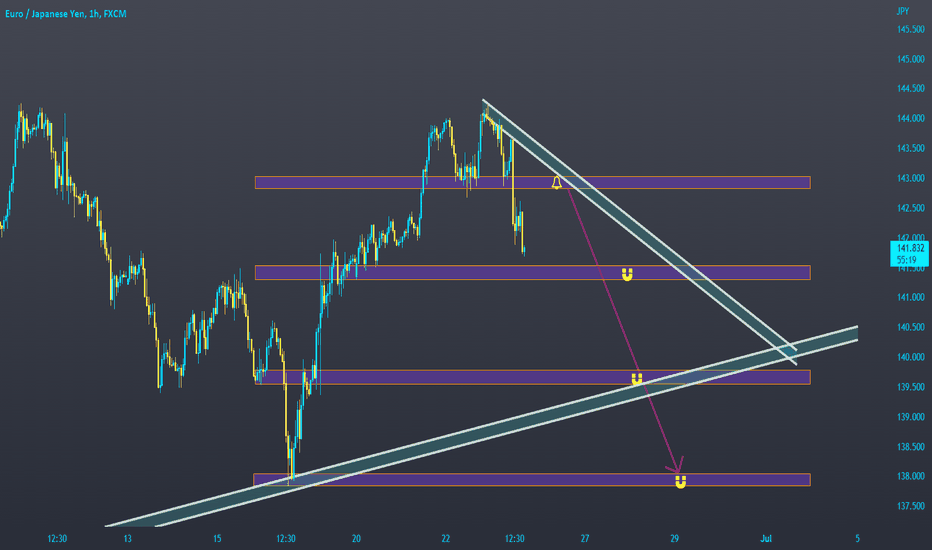Select the magnet icon on the 138.000 zone
Viewport: 932px width, 550px height.
click(x=681, y=482)
